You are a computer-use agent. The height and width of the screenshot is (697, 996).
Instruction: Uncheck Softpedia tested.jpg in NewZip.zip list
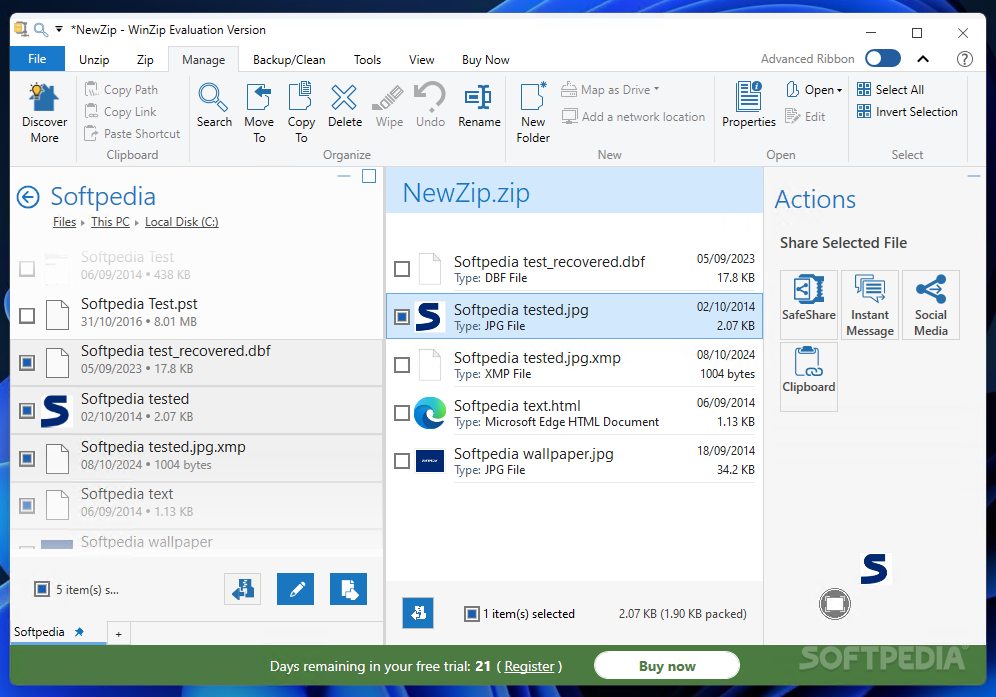(402, 316)
